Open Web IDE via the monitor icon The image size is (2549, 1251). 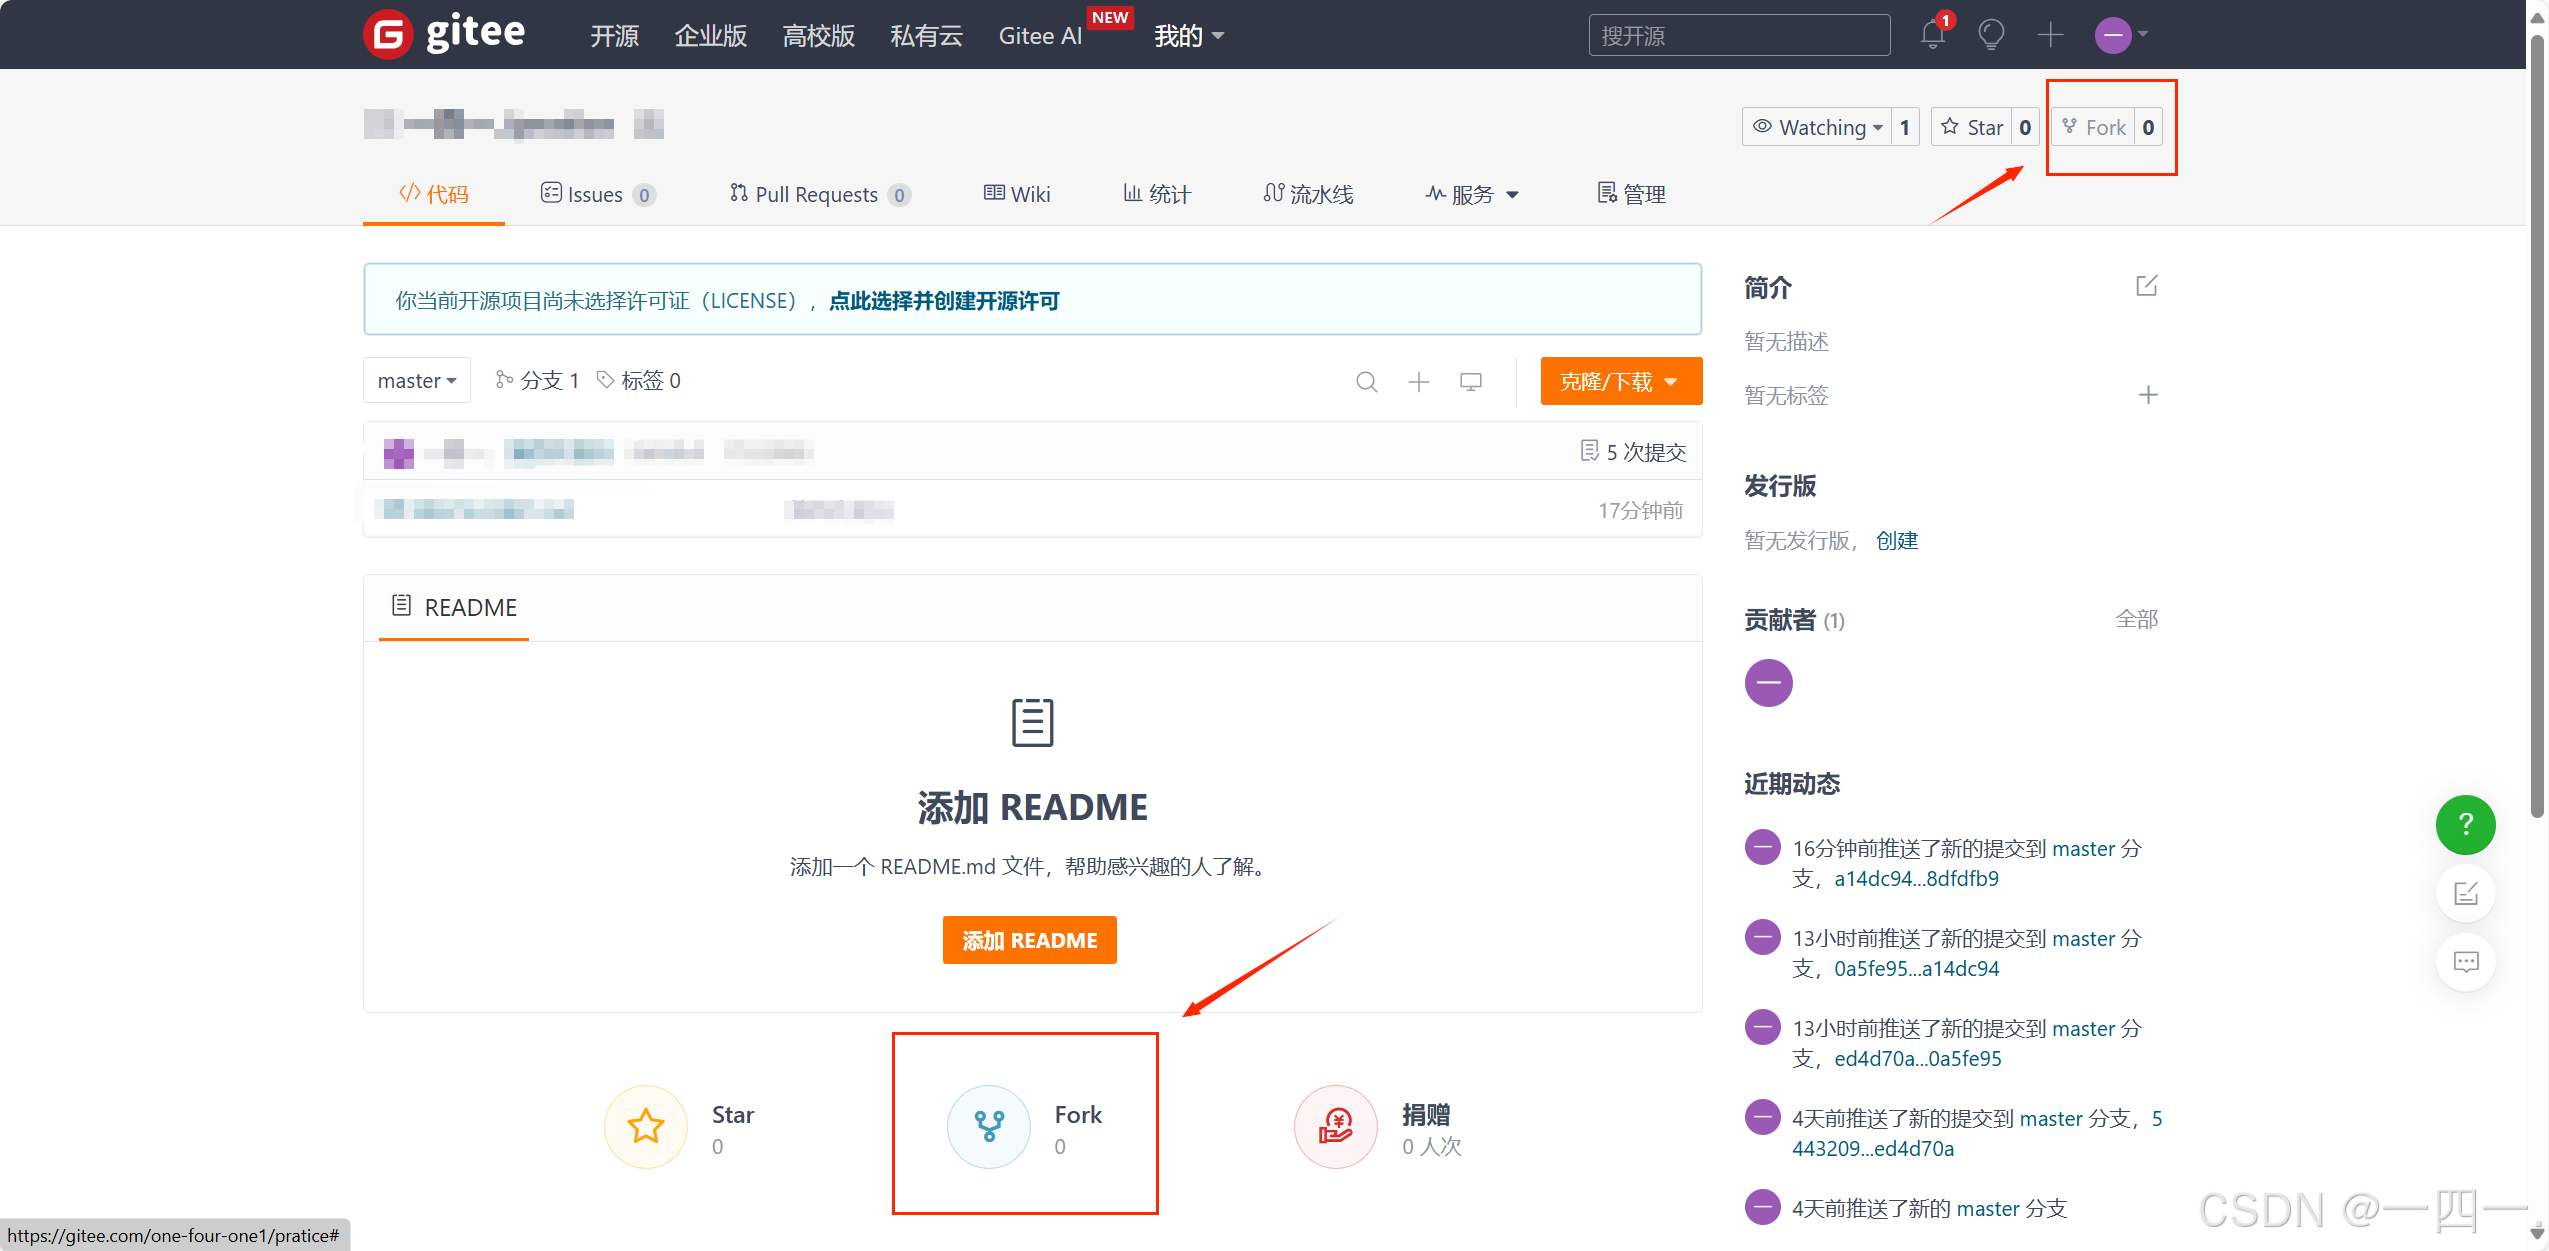[1470, 381]
